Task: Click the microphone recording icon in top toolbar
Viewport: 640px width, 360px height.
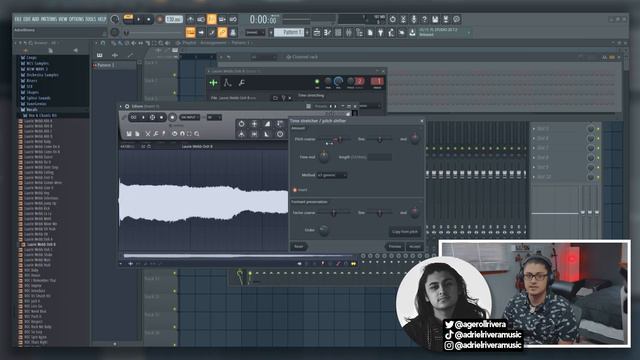Action: coord(413,19)
